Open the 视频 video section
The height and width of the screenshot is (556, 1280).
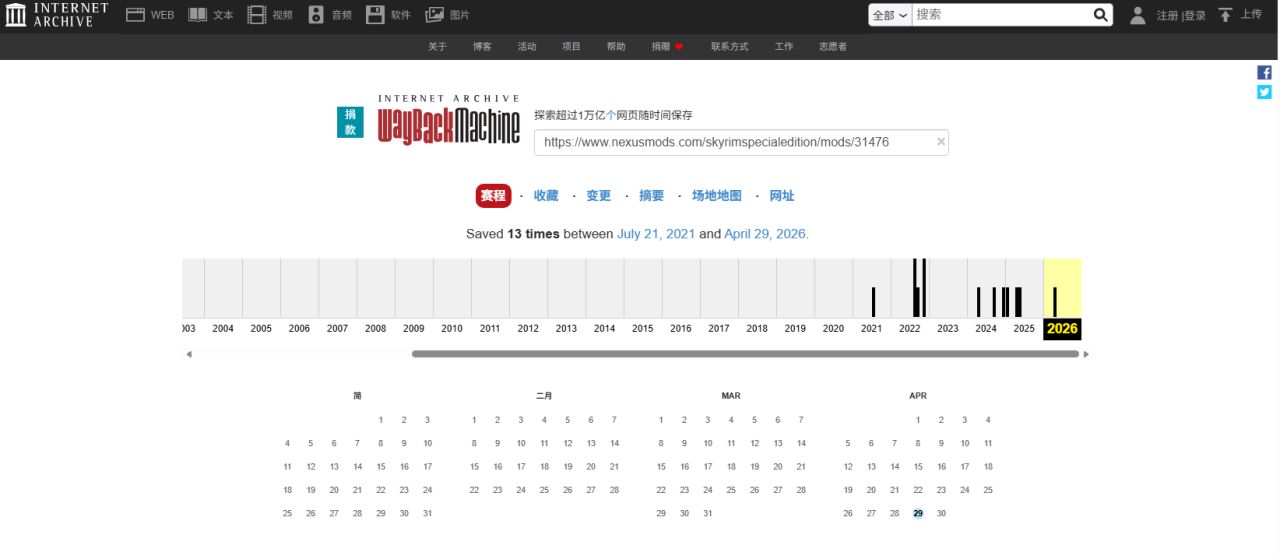coord(270,15)
